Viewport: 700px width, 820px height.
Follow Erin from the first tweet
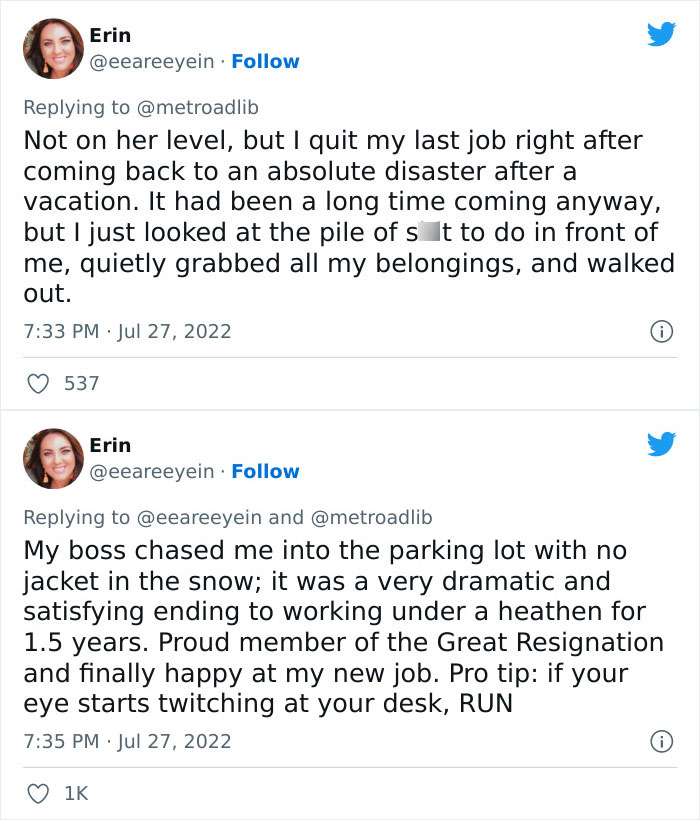pos(265,62)
